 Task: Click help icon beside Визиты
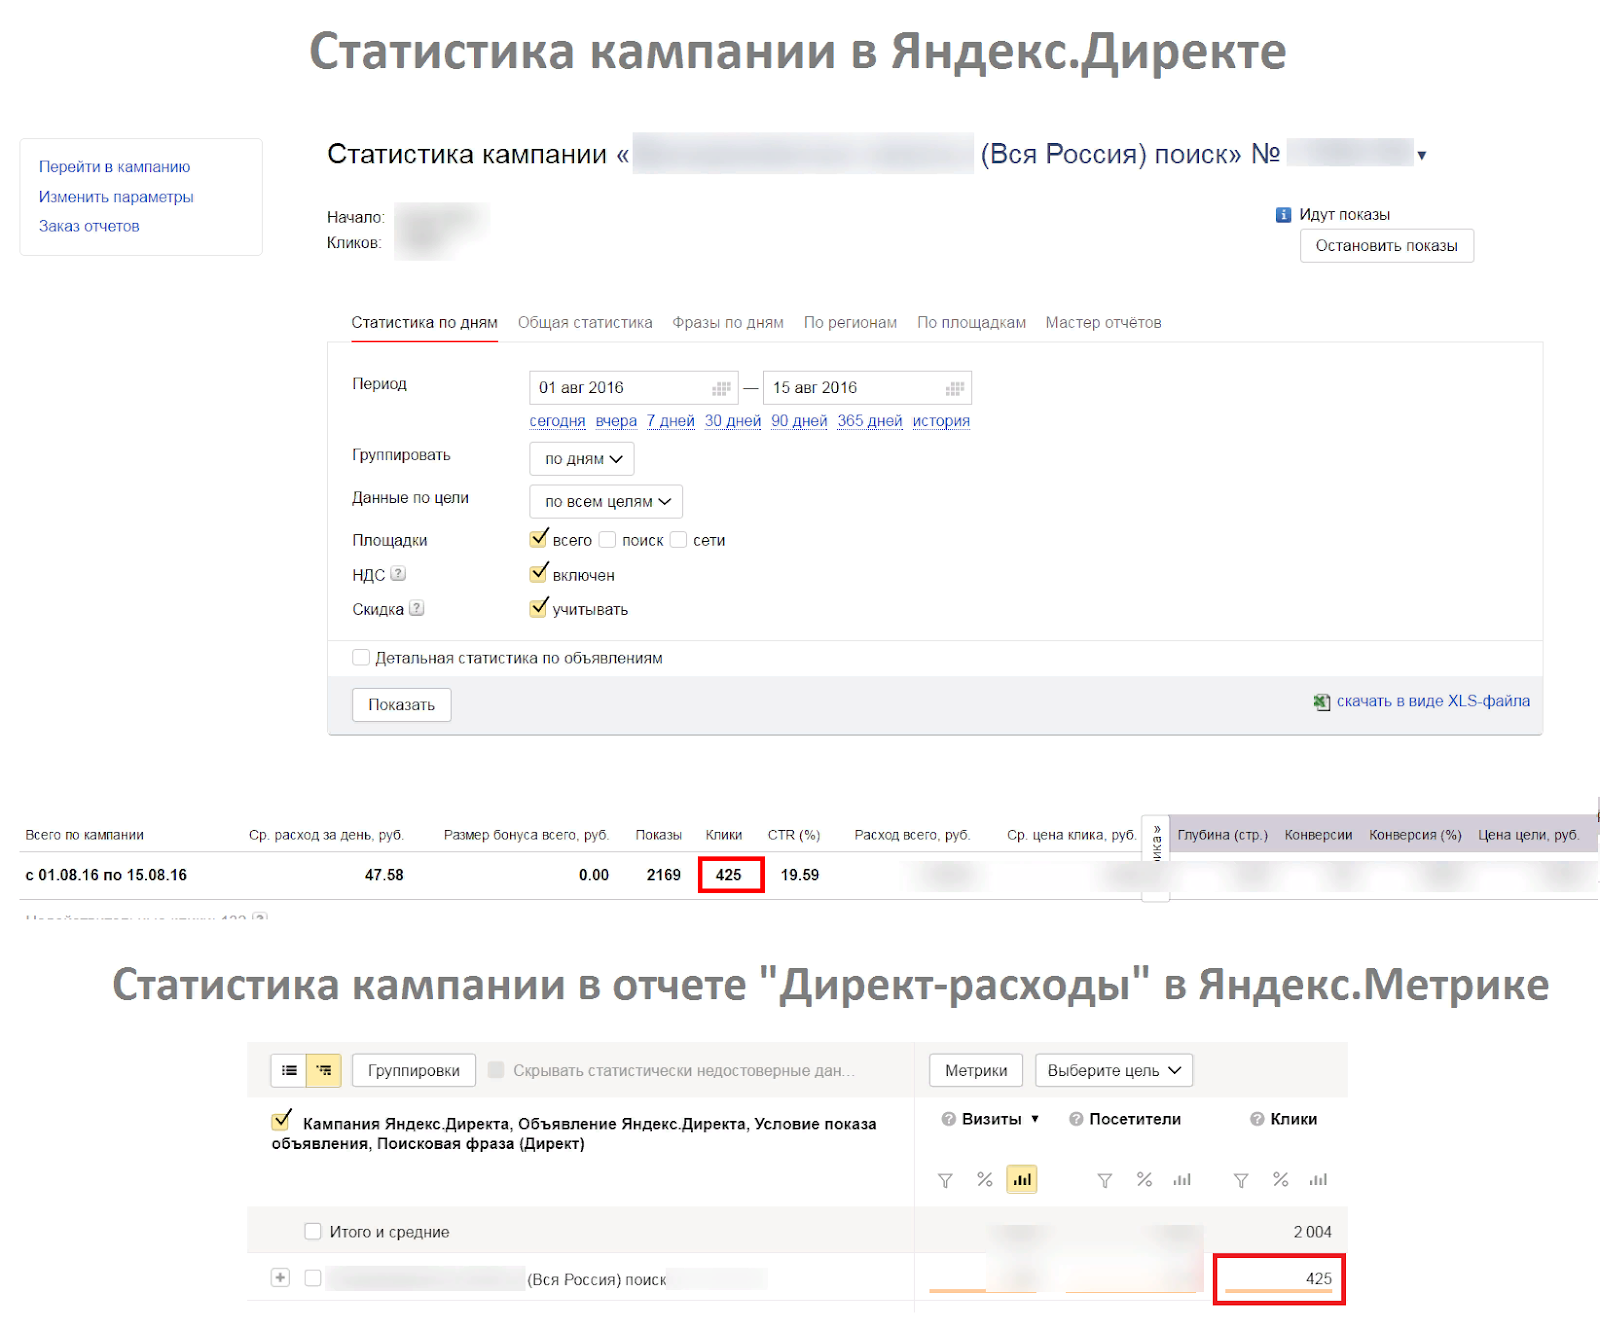pos(948,1119)
